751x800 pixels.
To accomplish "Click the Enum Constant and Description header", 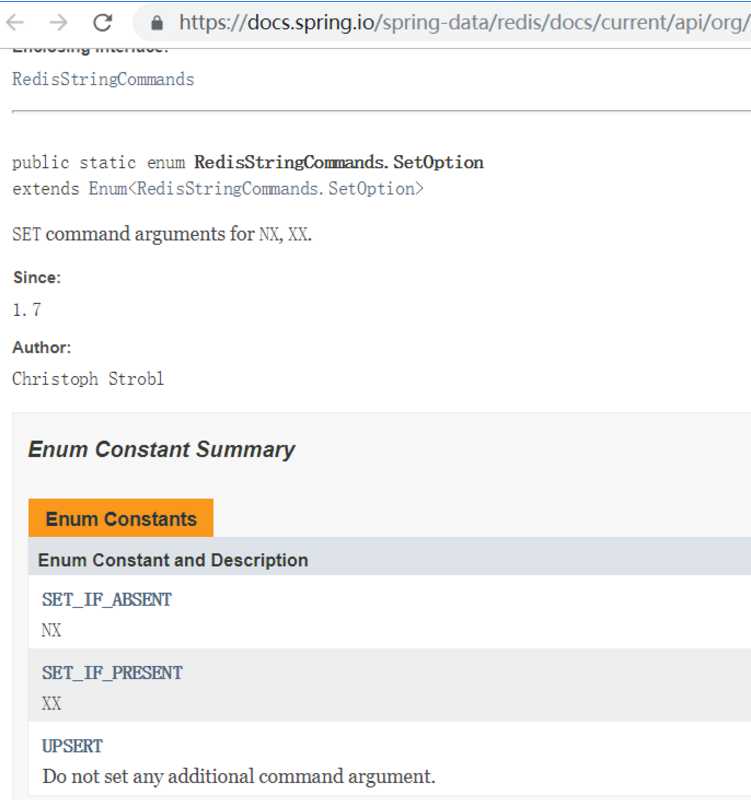I will pos(173,560).
